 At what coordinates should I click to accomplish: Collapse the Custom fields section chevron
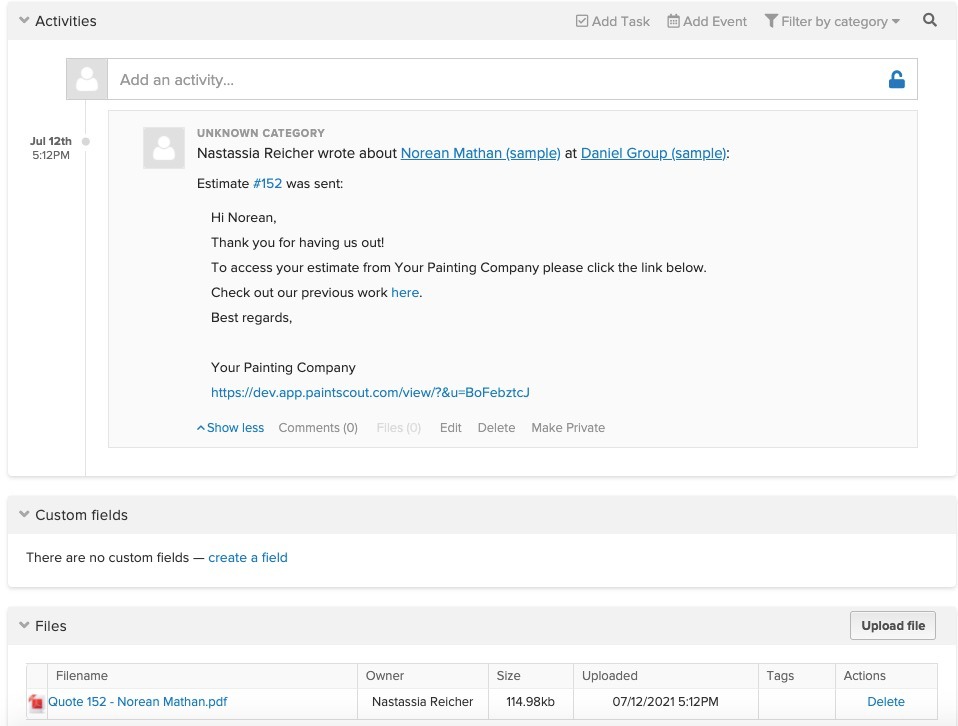pyautogui.click(x=24, y=515)
